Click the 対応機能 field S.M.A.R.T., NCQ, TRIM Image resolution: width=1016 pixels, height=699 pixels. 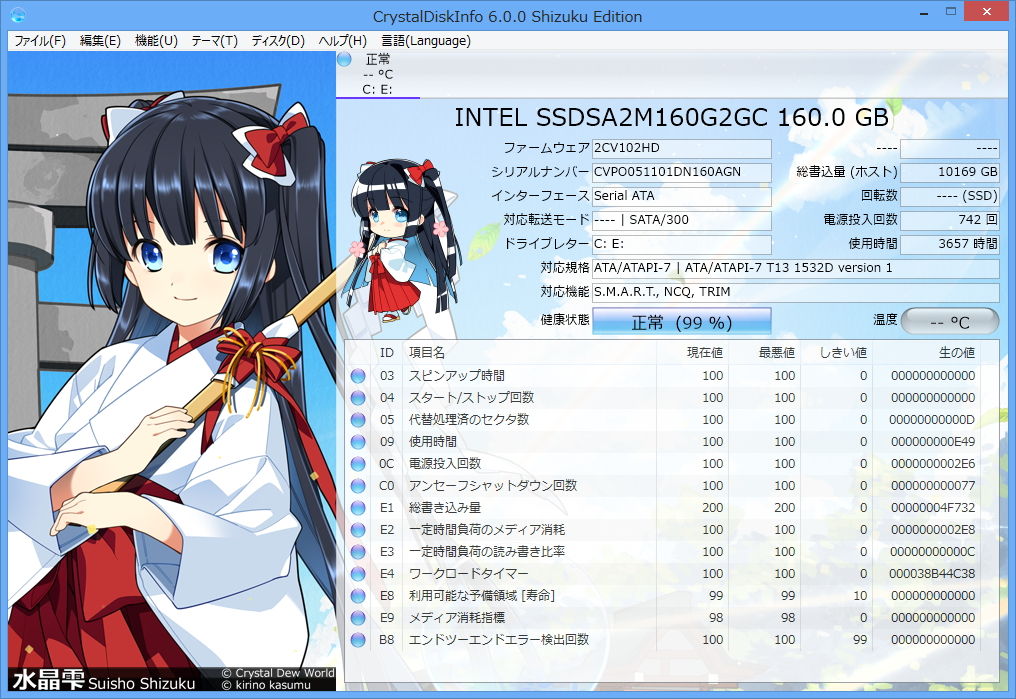[796, 292]
